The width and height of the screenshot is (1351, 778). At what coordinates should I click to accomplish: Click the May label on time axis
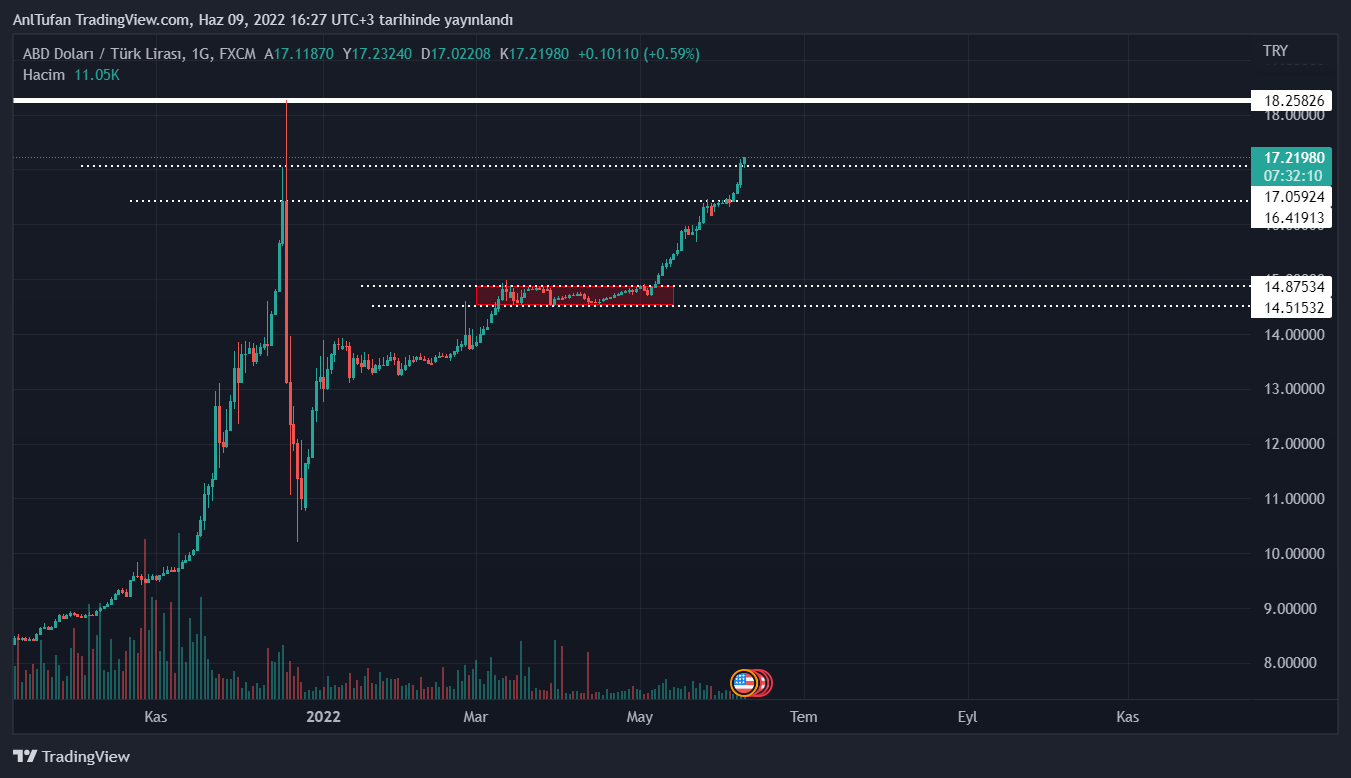(639, 717)
